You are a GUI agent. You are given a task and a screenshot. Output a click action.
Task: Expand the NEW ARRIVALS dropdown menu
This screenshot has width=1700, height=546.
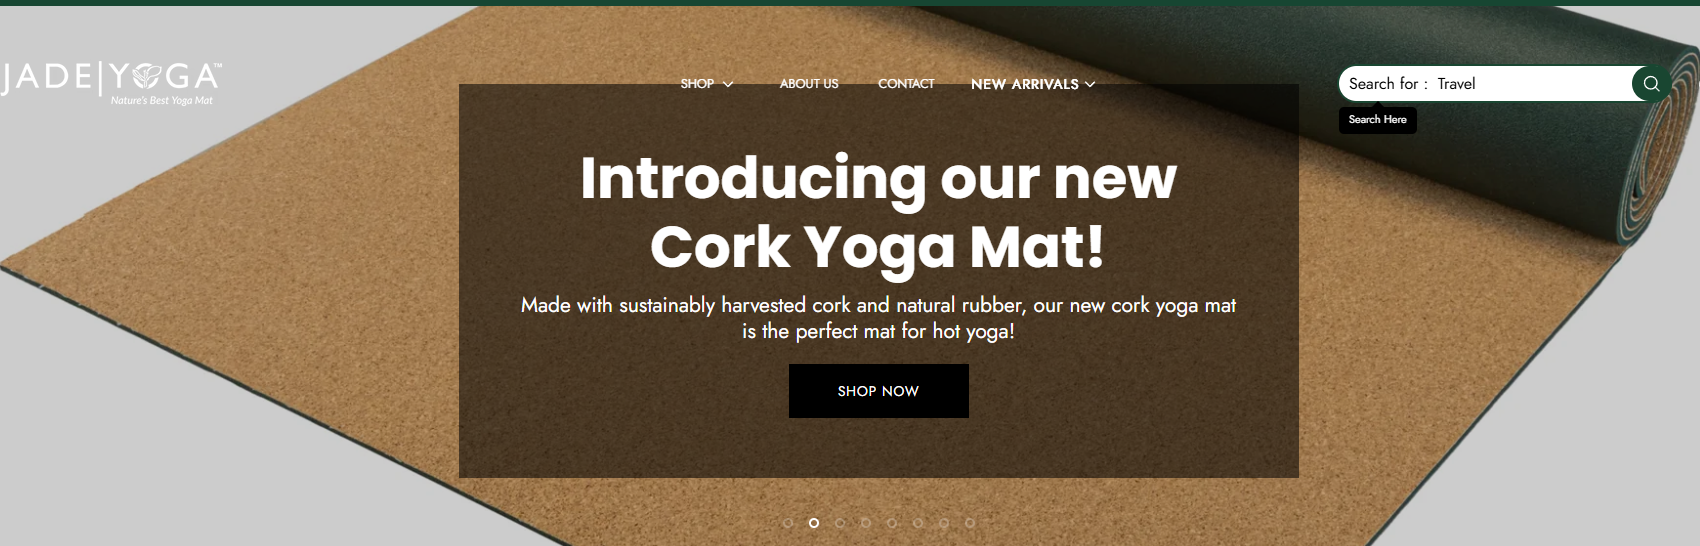(1033, 84)
